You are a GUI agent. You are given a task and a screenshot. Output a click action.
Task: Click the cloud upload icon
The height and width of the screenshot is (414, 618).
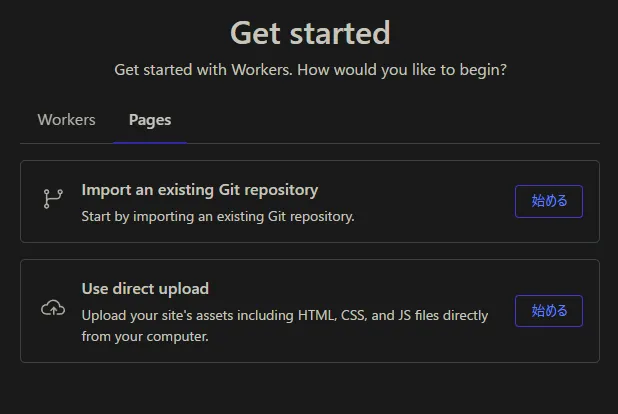pyautogui.click(x=52, y=309)
